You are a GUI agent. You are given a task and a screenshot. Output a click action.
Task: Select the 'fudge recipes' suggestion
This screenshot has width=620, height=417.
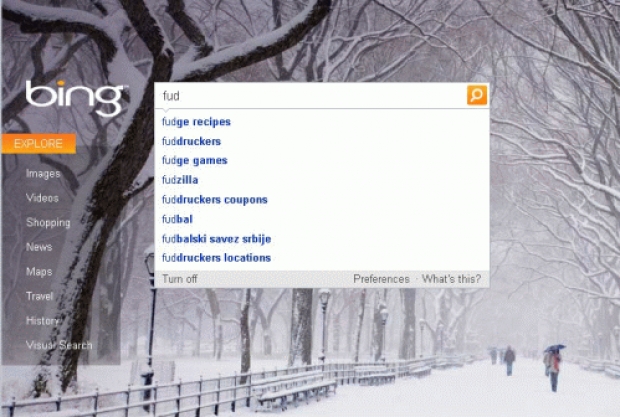(196, 122)
